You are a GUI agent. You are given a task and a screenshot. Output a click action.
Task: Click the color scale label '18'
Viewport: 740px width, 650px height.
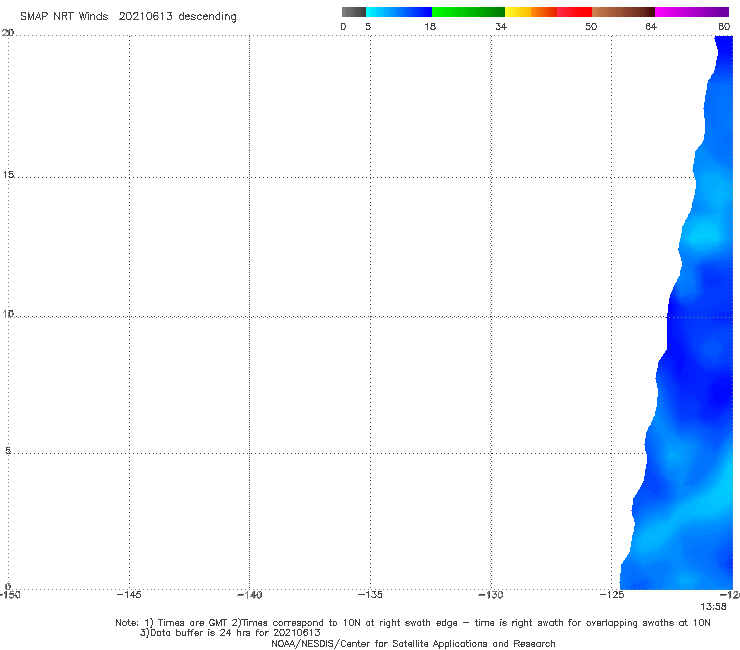point(430,26)
